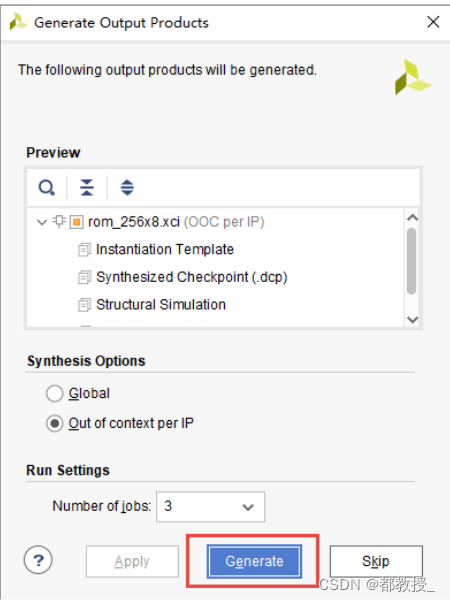Select Out of context per IP option
The height and width of the screenshot is (602, 450).
point(55,423)
